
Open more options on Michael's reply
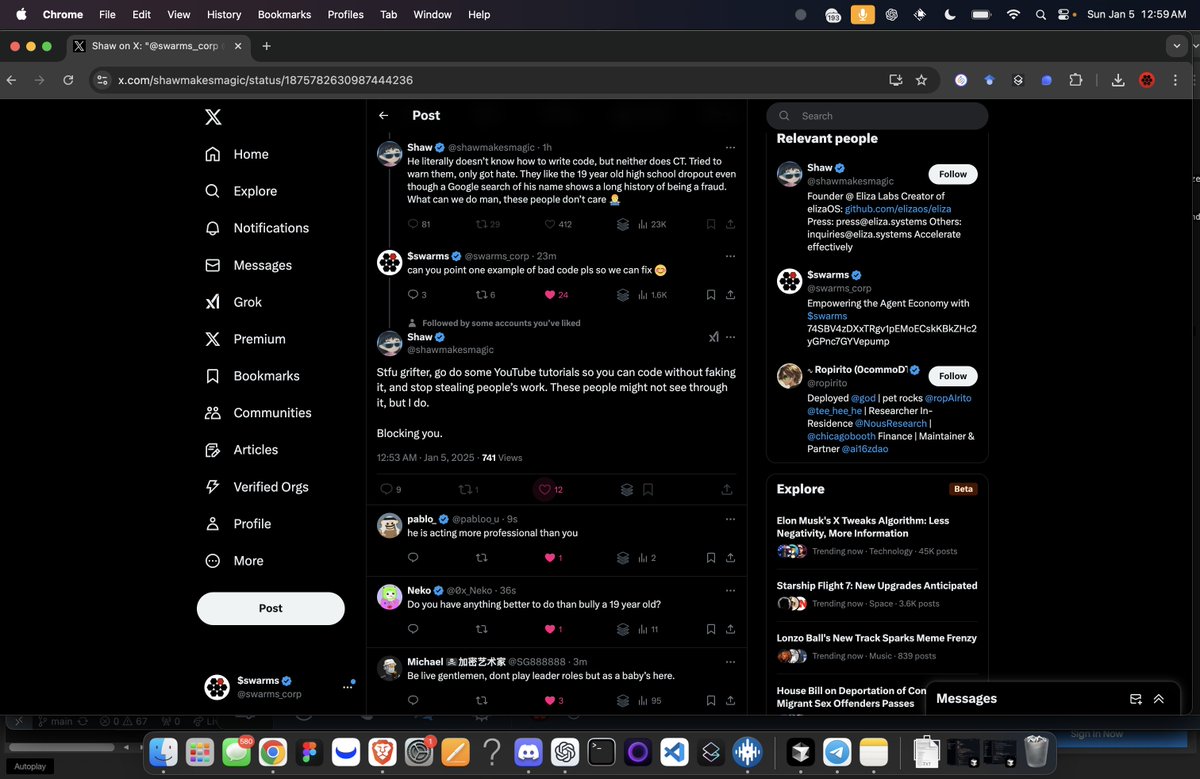[x=730, y=662]
